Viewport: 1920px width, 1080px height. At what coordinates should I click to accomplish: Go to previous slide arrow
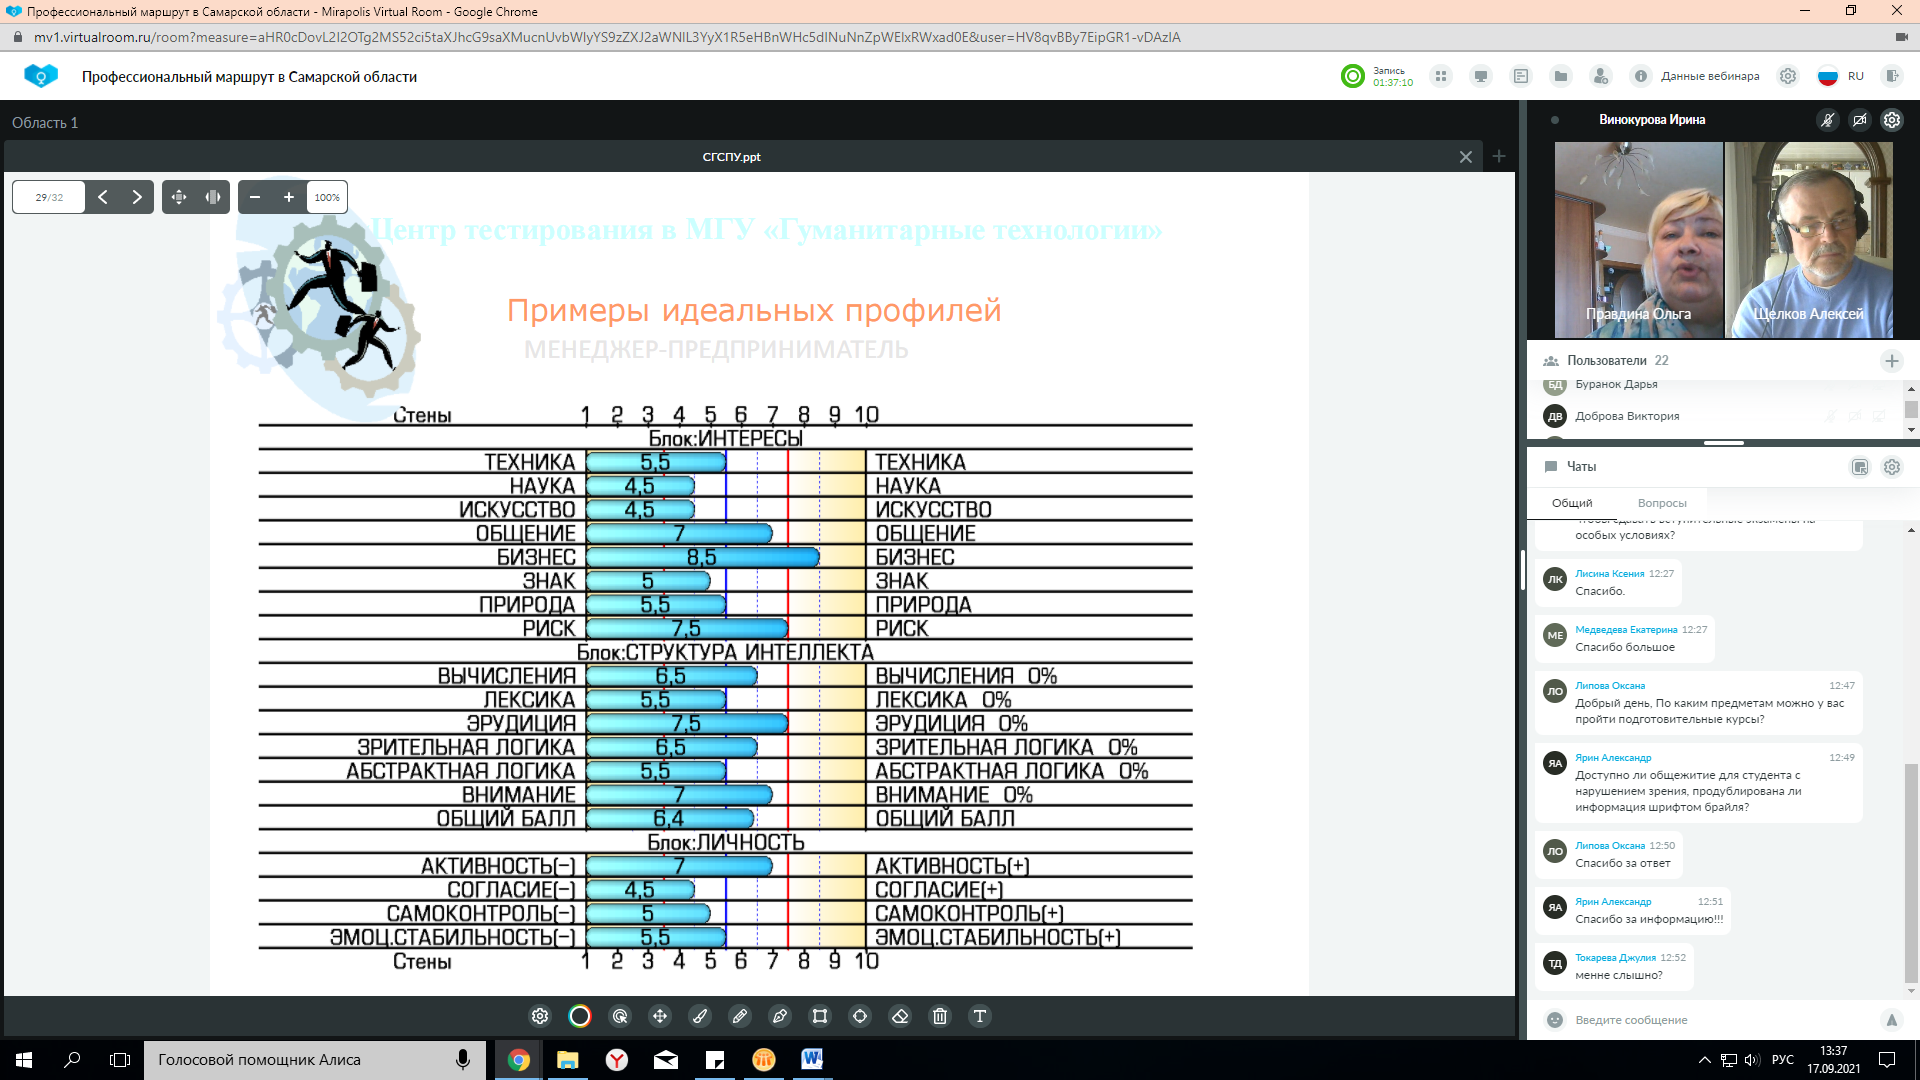point(103,197)
